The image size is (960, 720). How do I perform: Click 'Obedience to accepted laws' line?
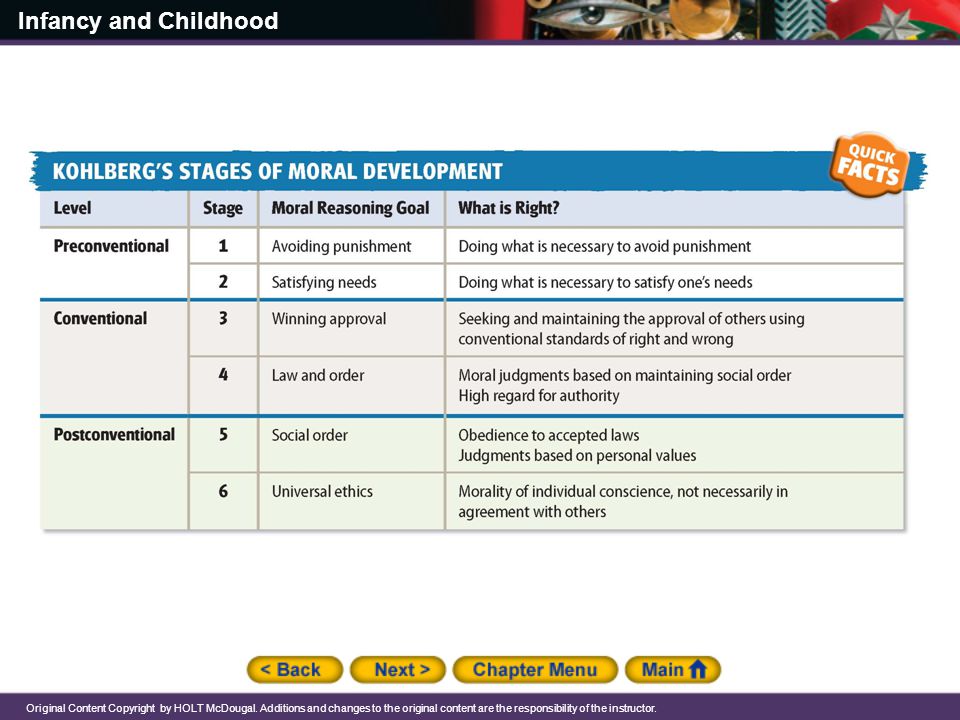coord(549,435)
